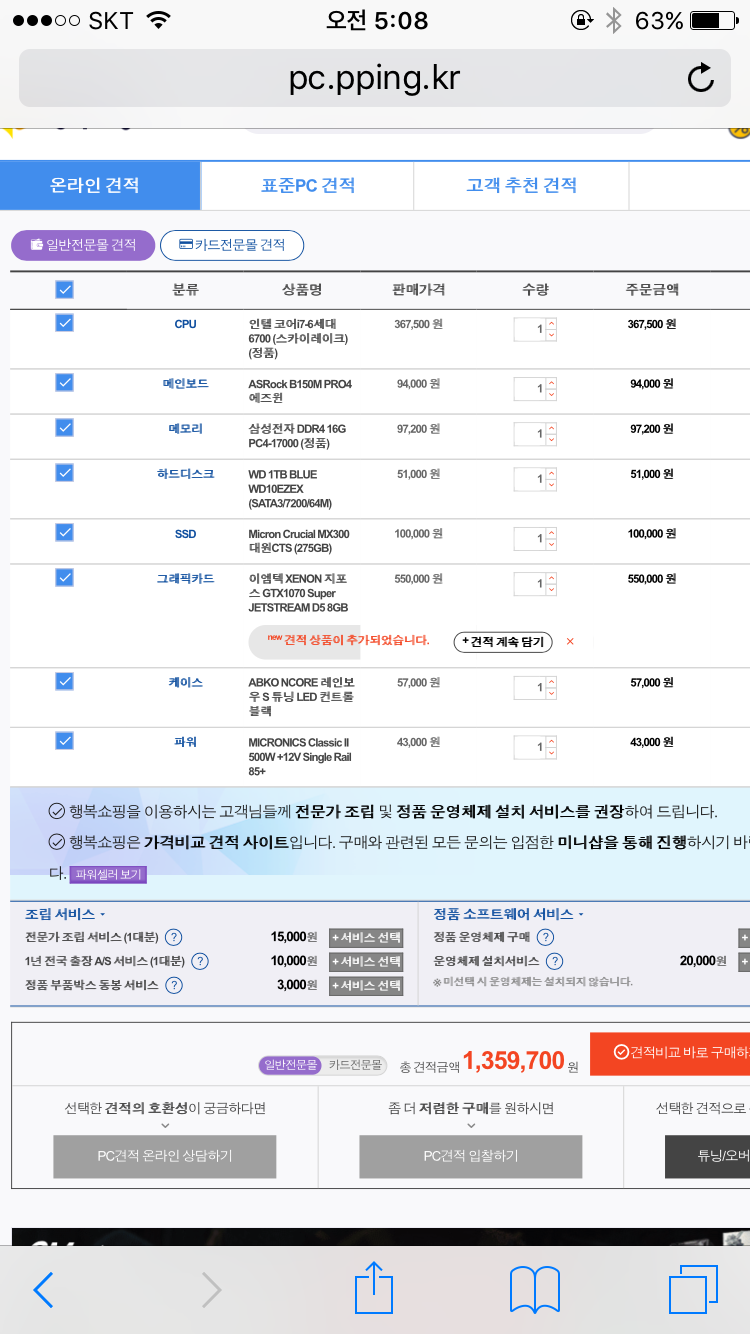
Task: Open help icon for 운영체제 설치서비스
Action: [554, 961]
